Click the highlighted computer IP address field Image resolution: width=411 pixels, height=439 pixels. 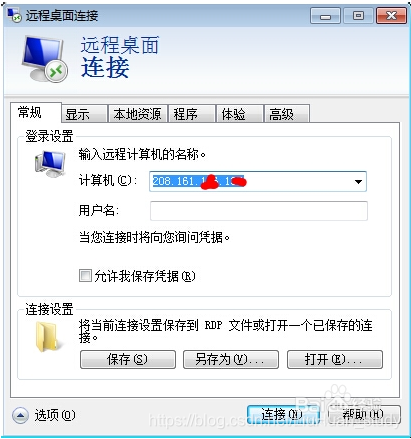tap(258, 181)
